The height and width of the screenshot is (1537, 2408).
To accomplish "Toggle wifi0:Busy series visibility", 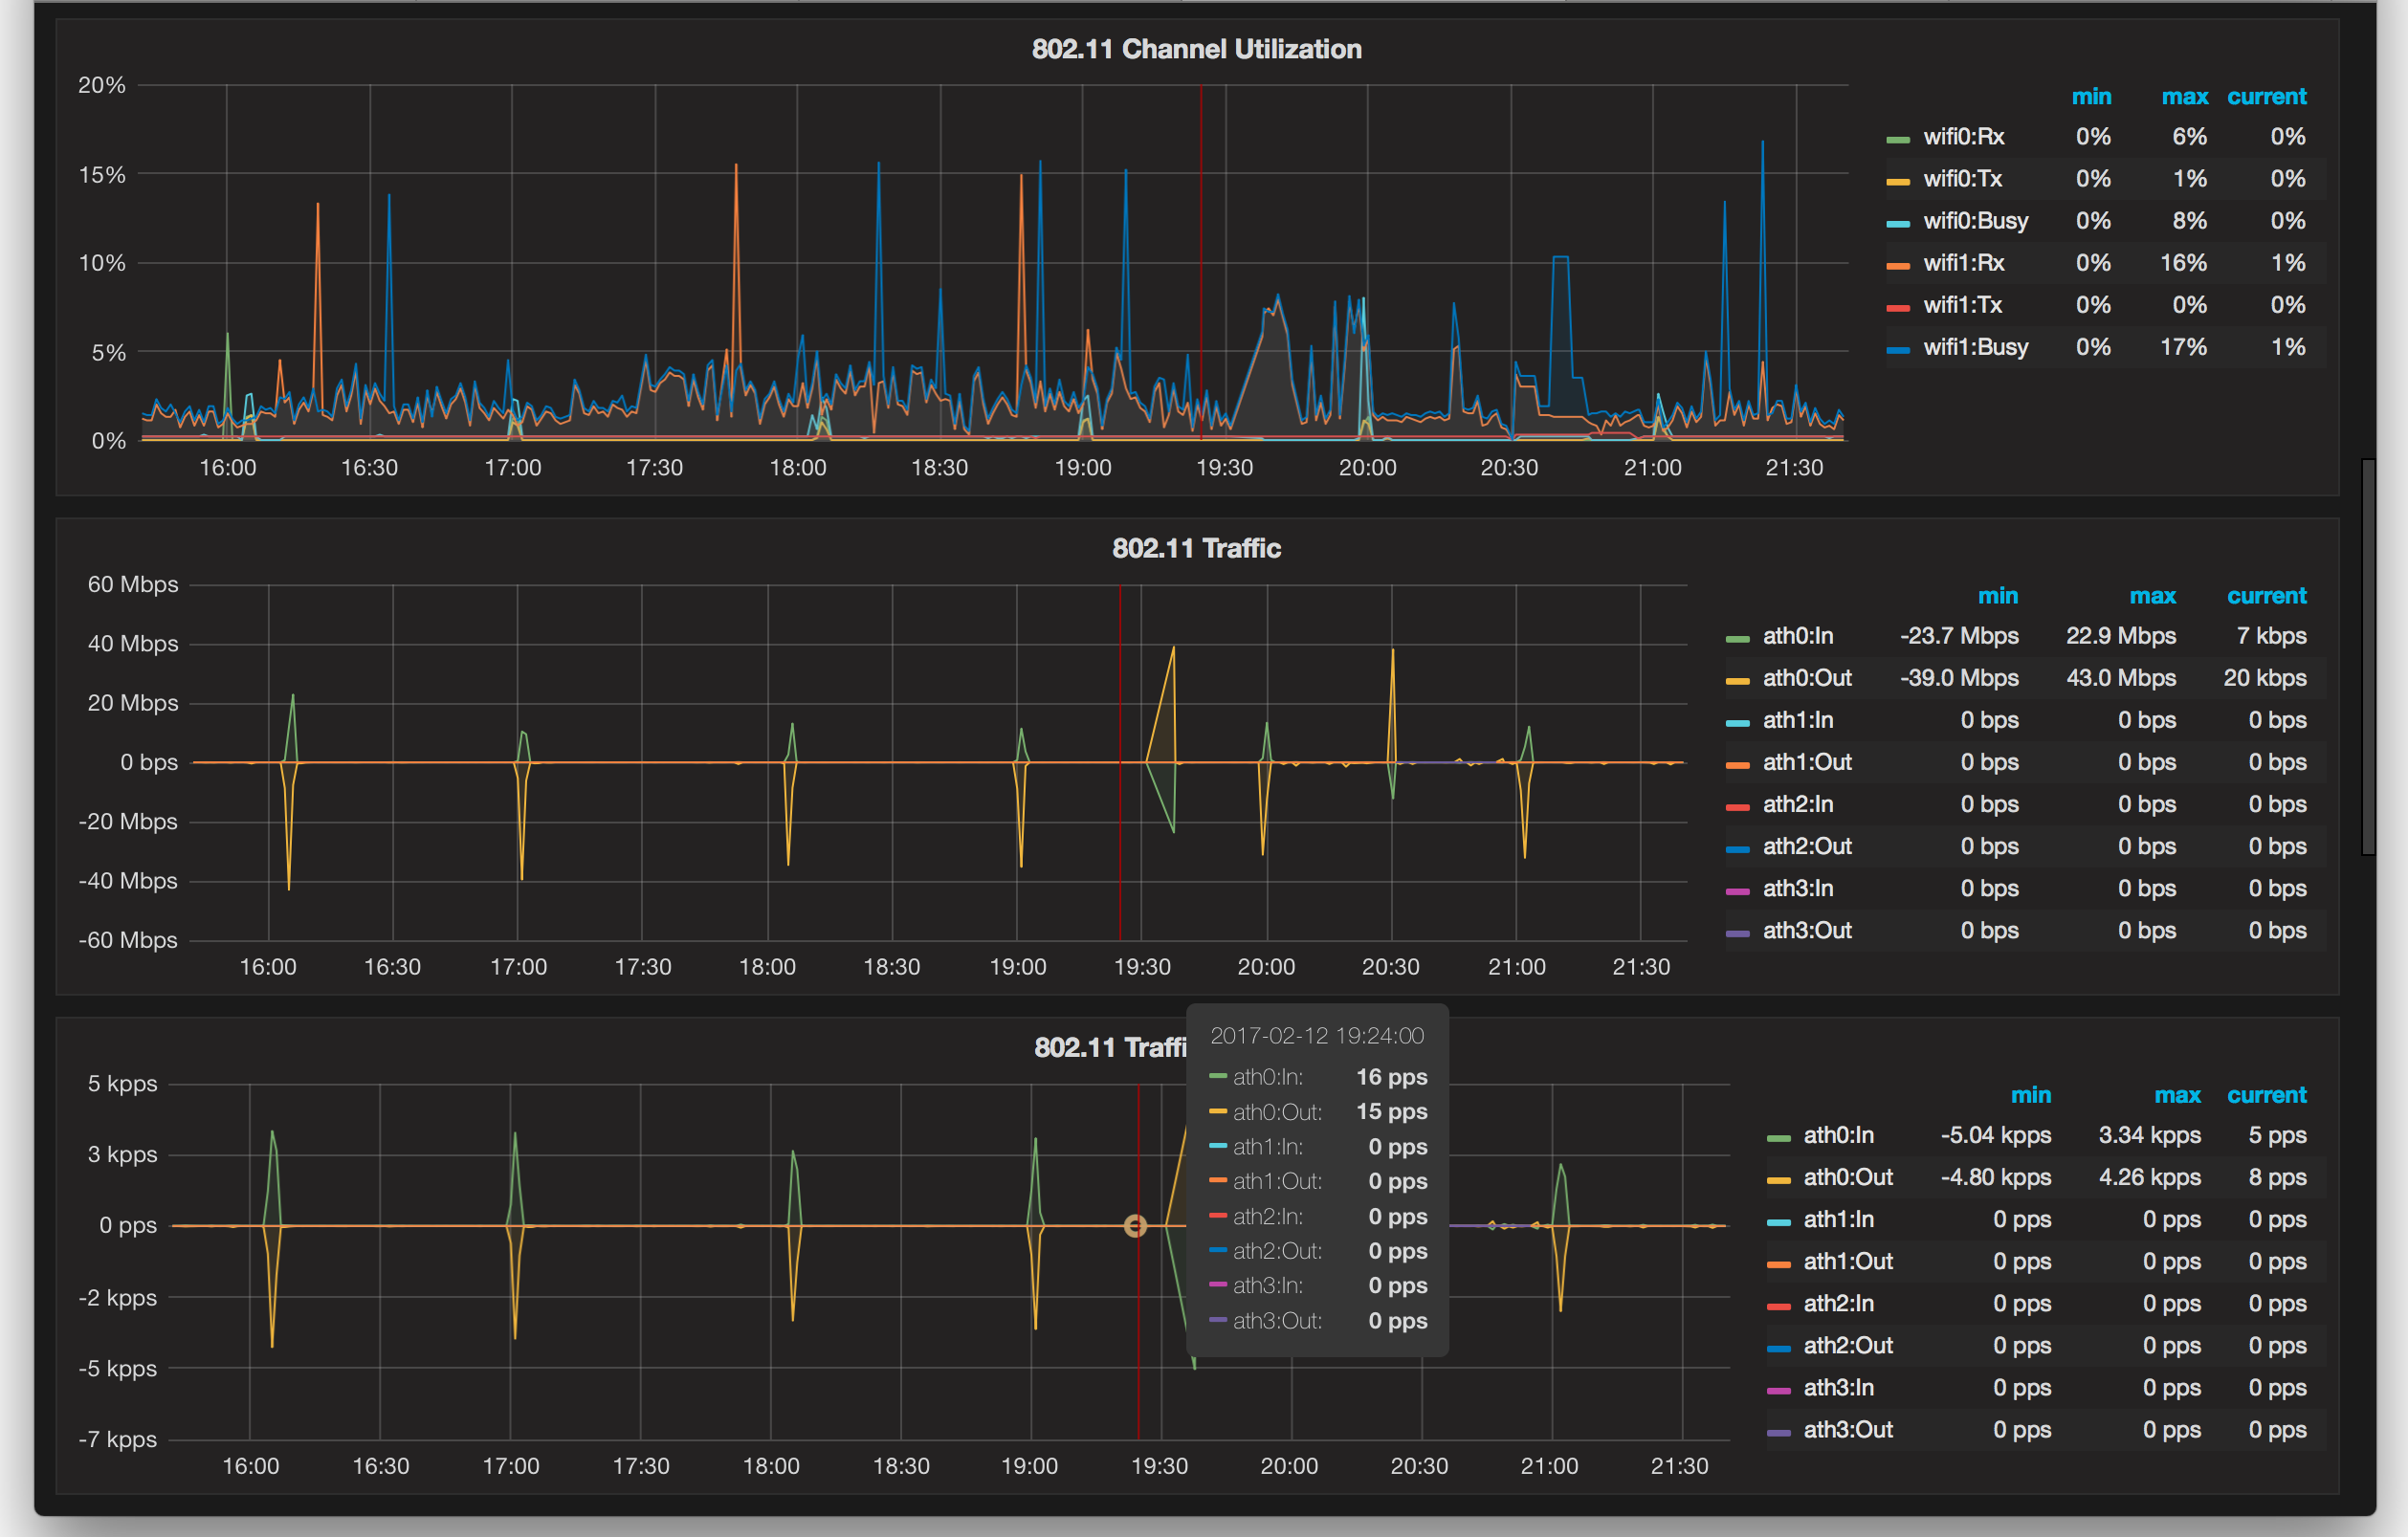I will (1975, 221).
